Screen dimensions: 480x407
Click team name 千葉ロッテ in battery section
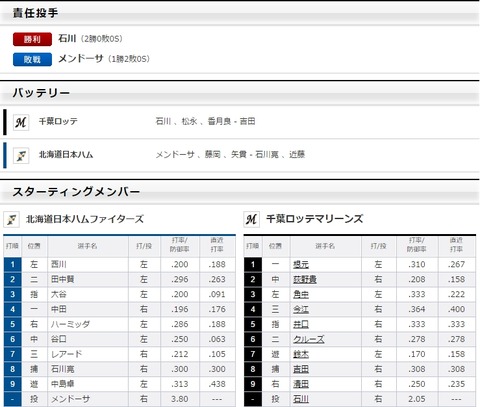[58, 121]
